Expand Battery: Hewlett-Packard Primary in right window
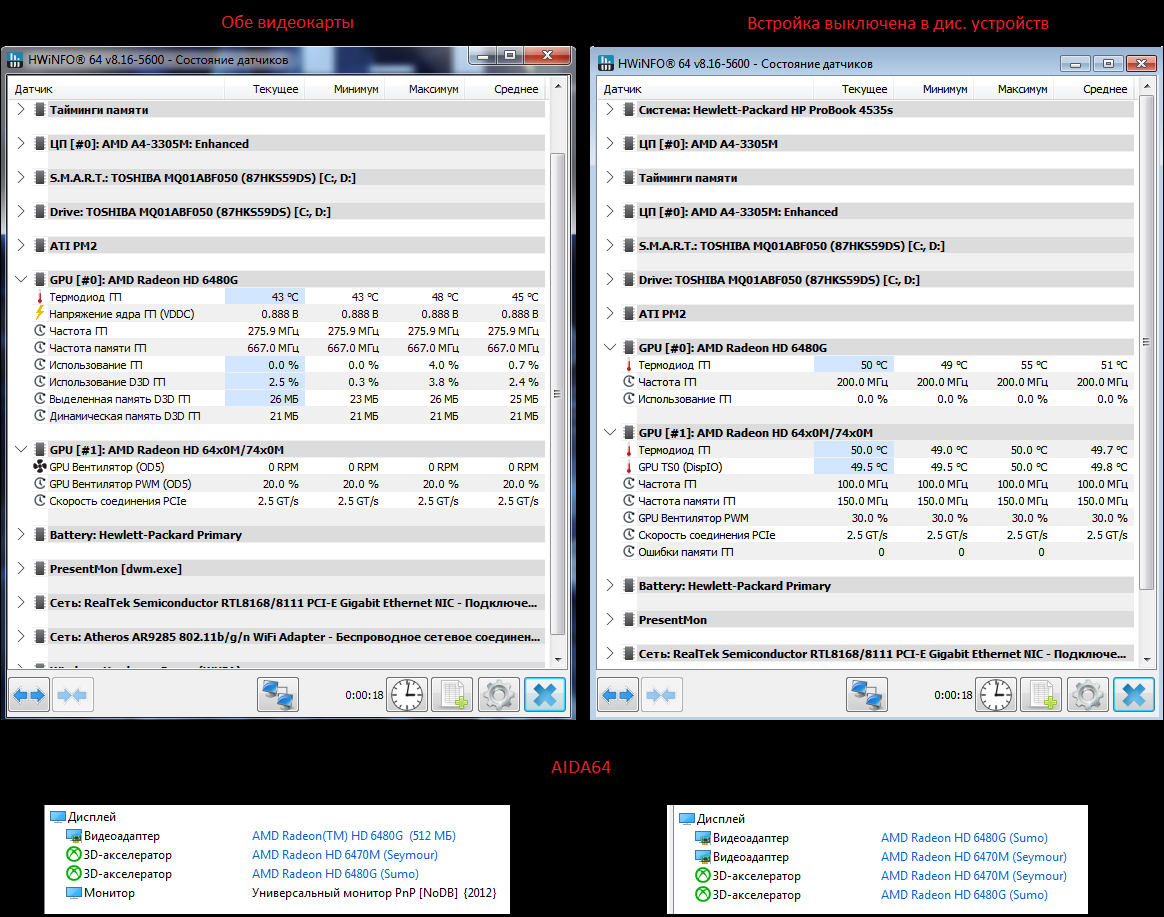 tap(611, 586)
